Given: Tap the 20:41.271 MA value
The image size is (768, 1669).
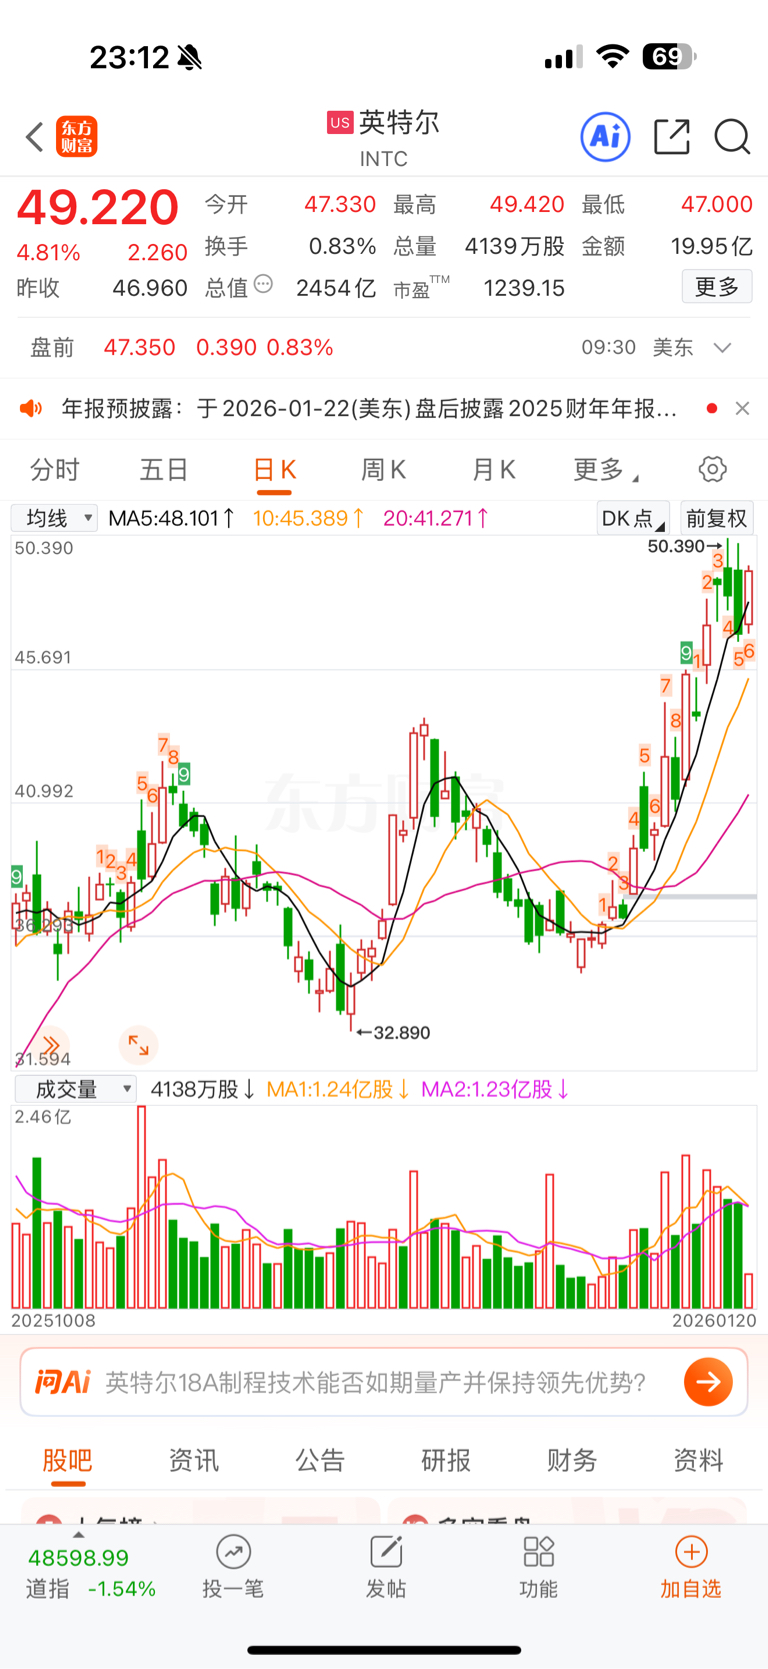Looking at the screenshot, I should [436, 518].
